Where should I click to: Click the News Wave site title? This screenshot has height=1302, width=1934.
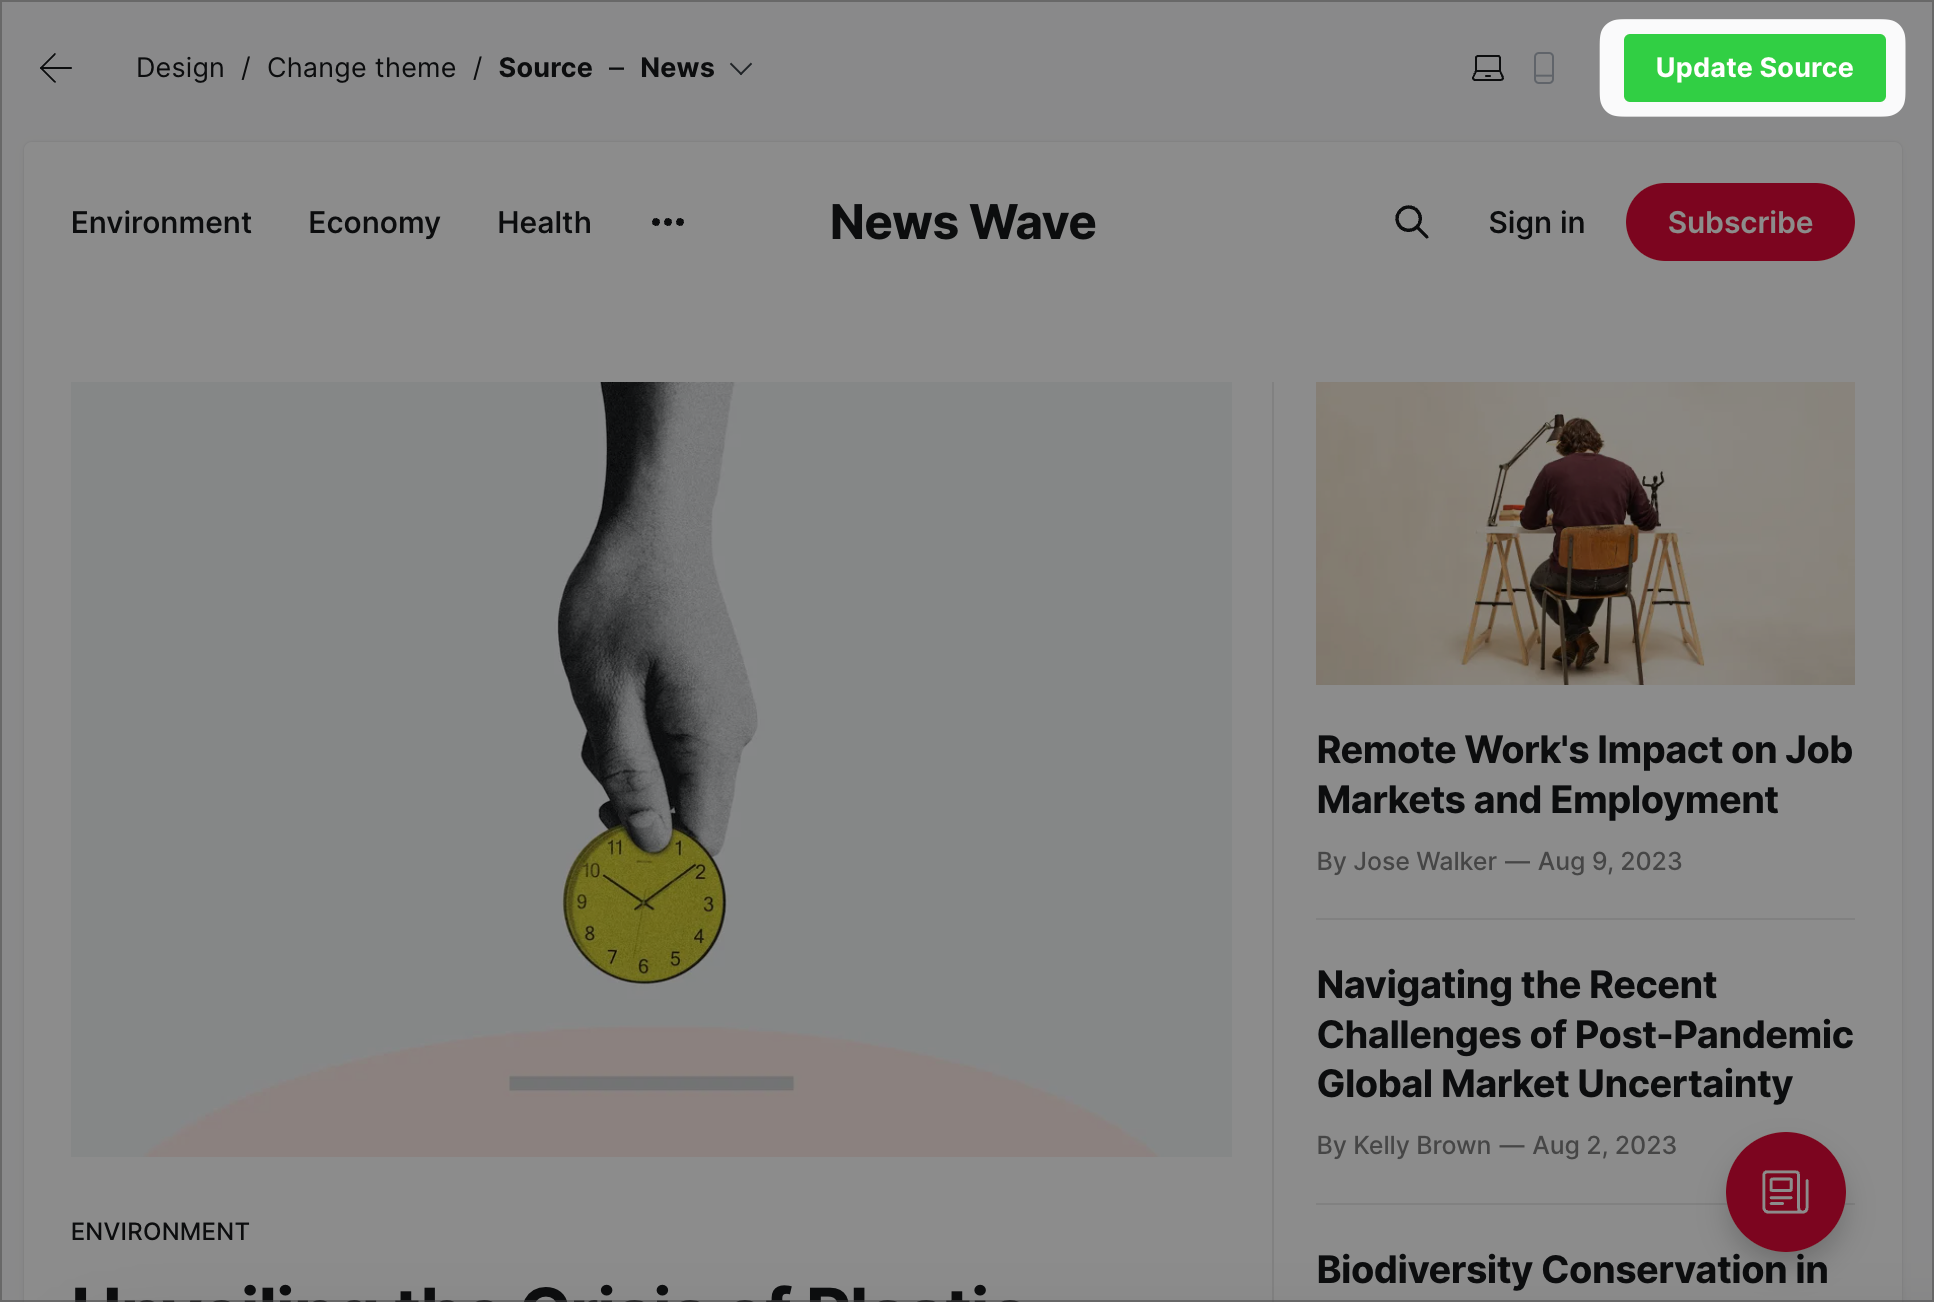(x=963, y=222)
